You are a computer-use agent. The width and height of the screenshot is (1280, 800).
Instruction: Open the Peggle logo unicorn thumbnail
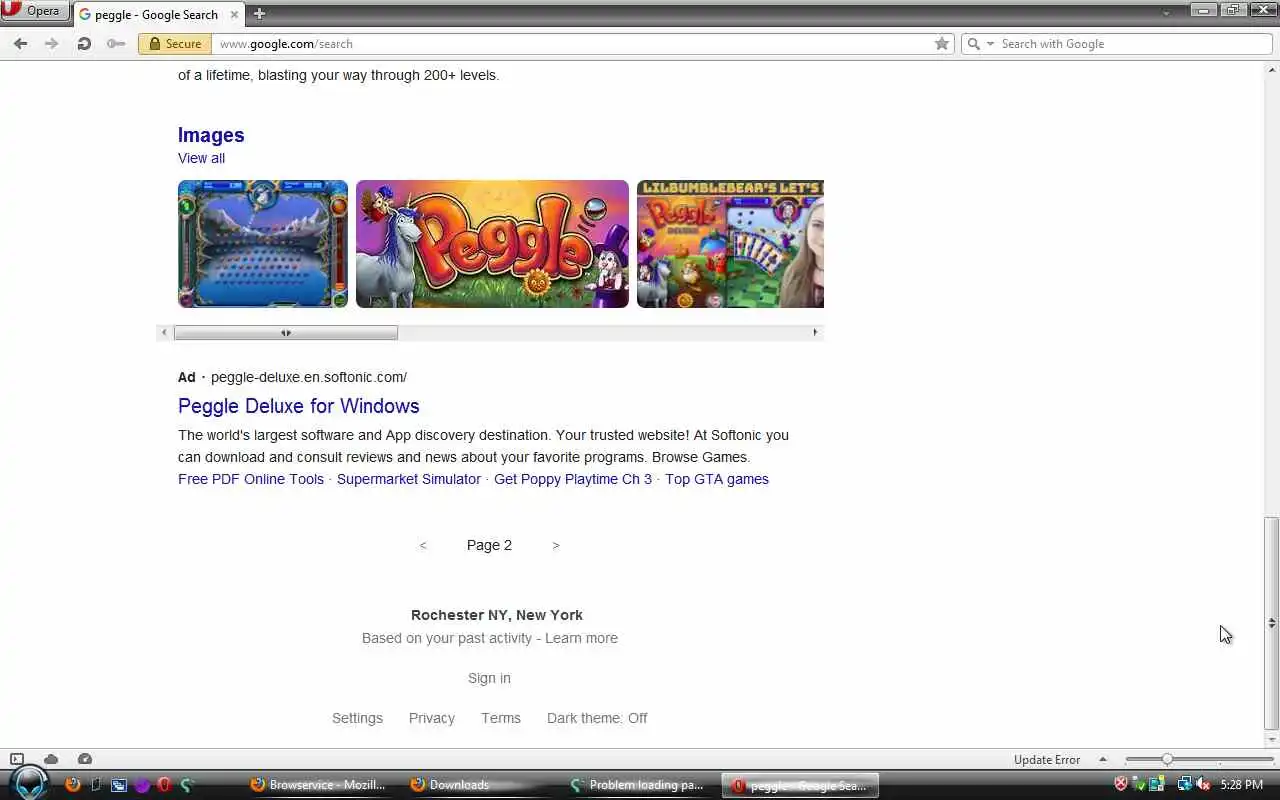coord(492,244)
